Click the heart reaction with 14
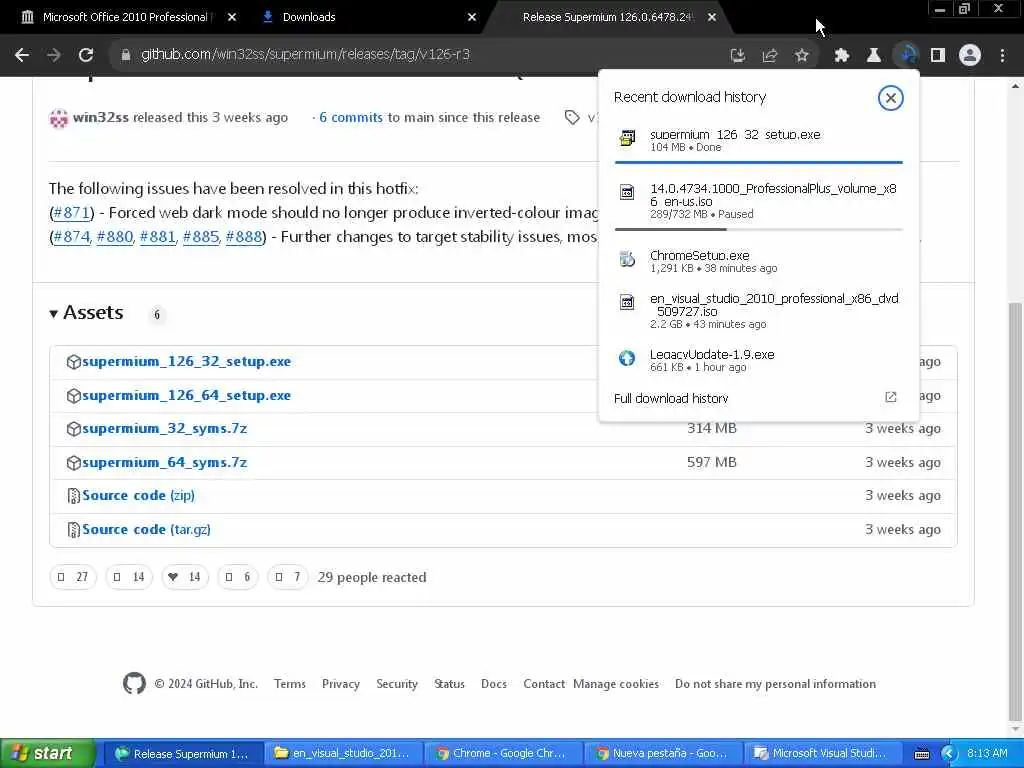This screenshot has height=768, width=1024. [x=185, y=577]
